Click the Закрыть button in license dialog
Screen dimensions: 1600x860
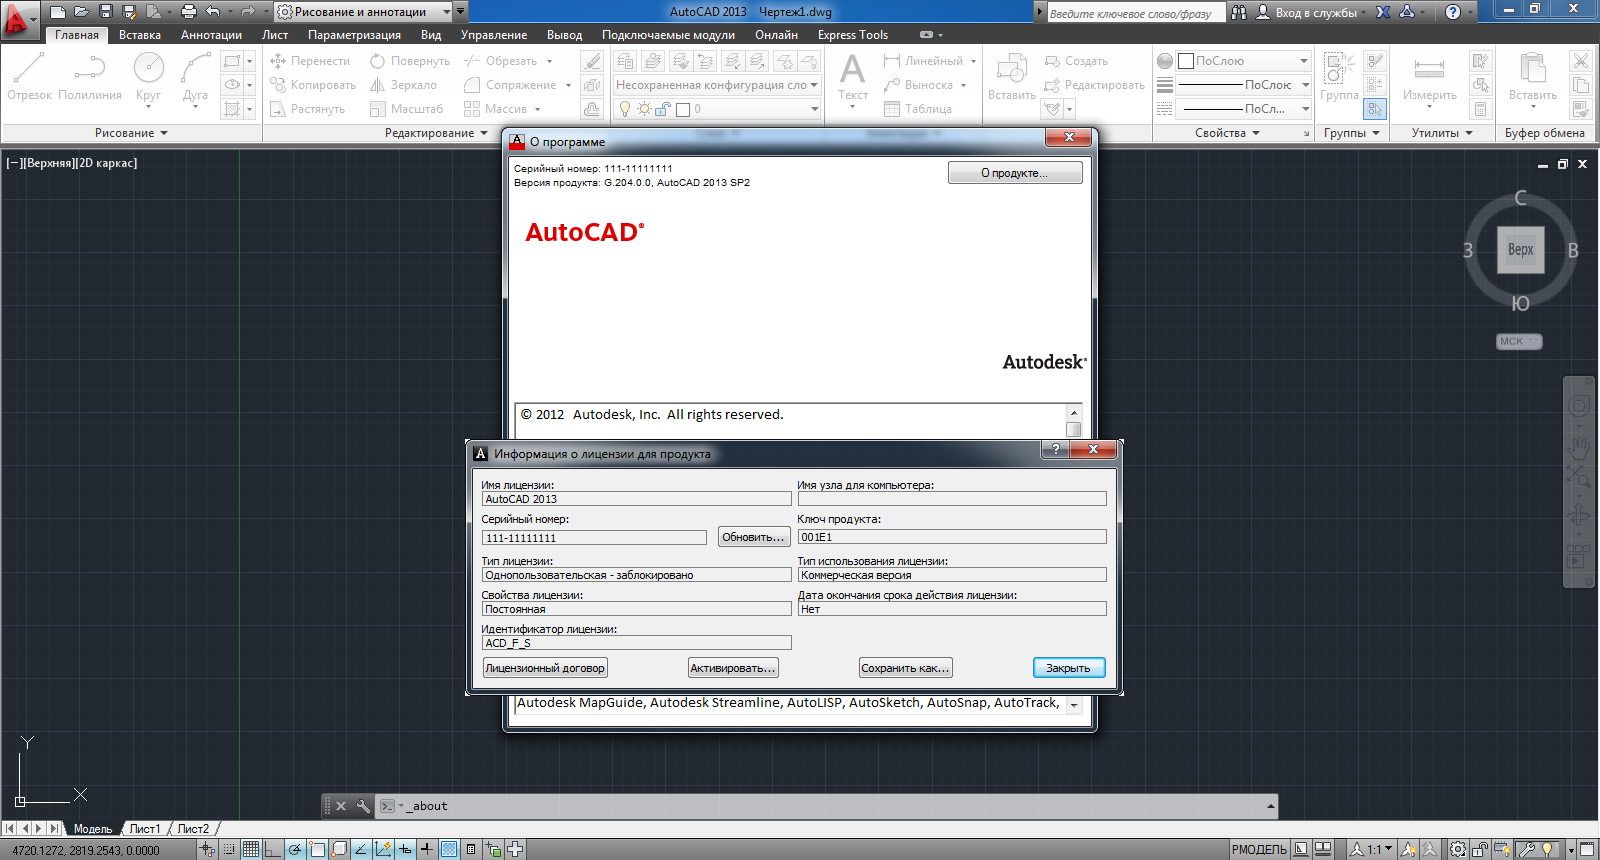tap(1068, 668)
